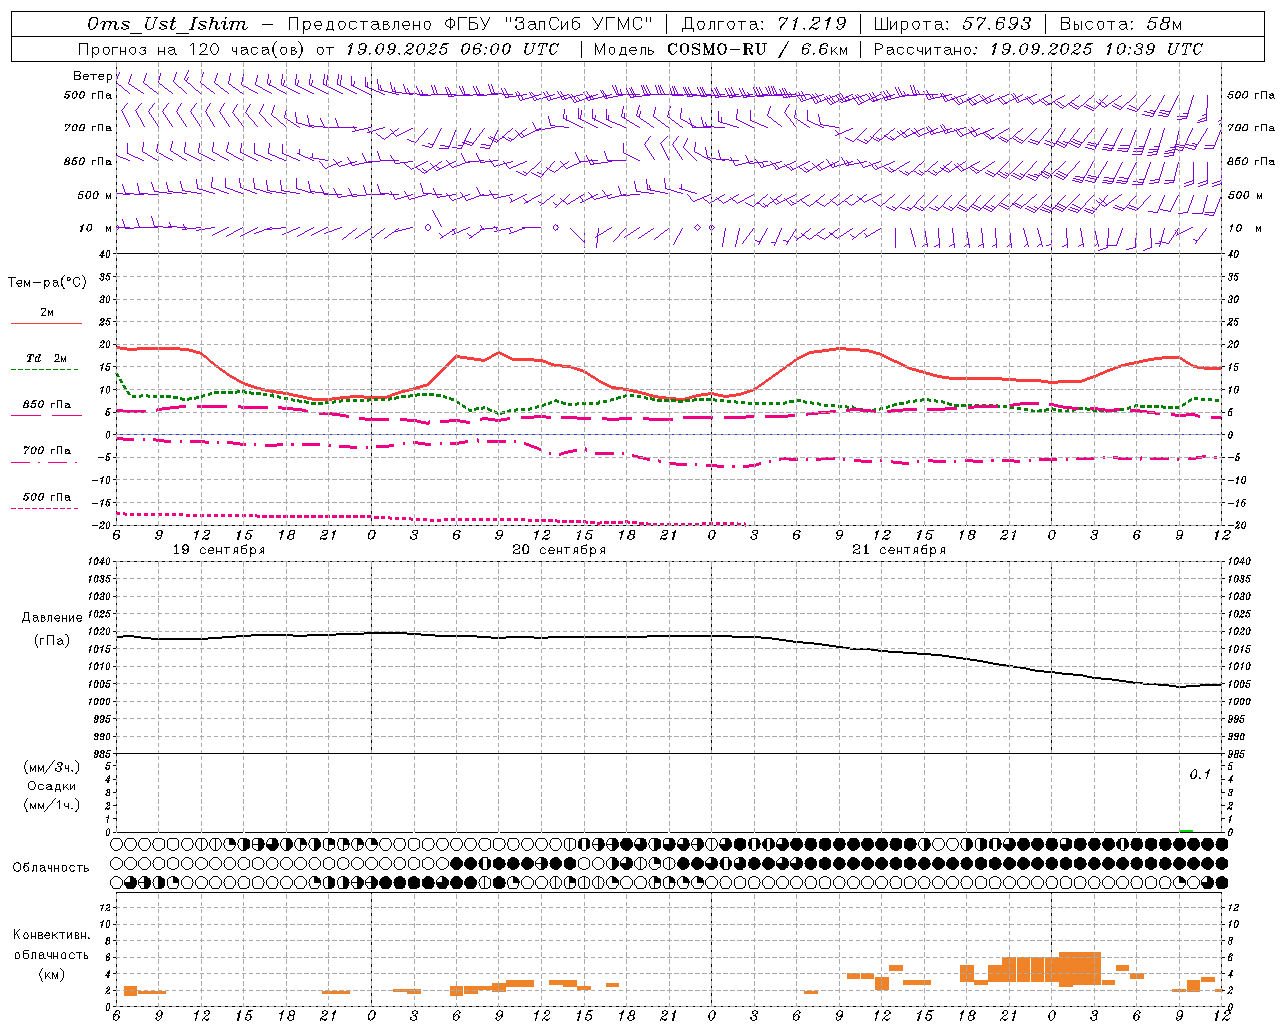Click the station name Oms_Ust_Ishim in header

167,24
